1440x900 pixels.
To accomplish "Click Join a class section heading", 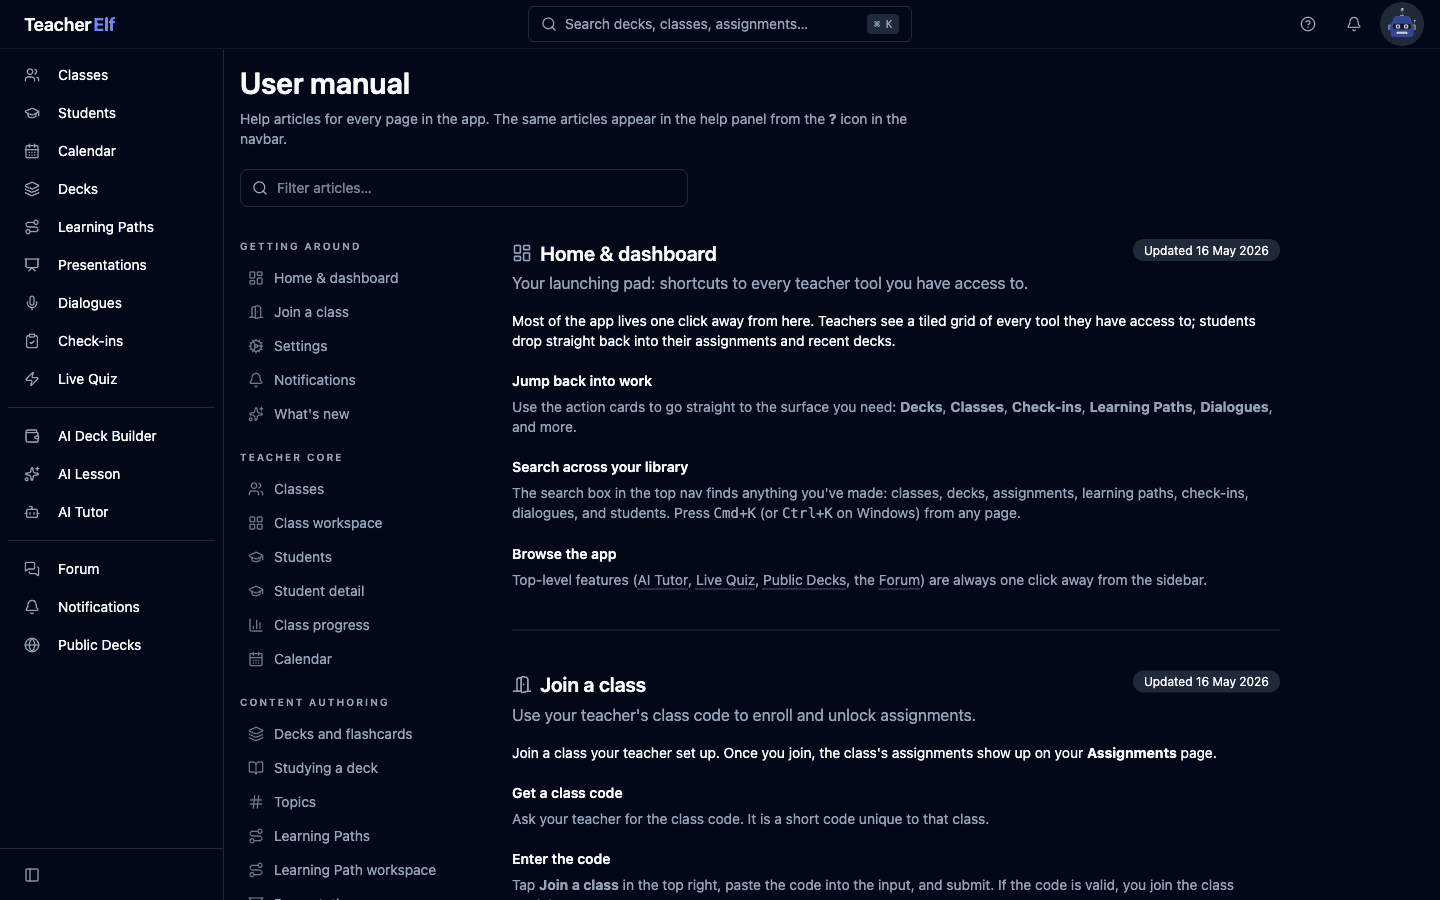I will (x=593, y=685).
